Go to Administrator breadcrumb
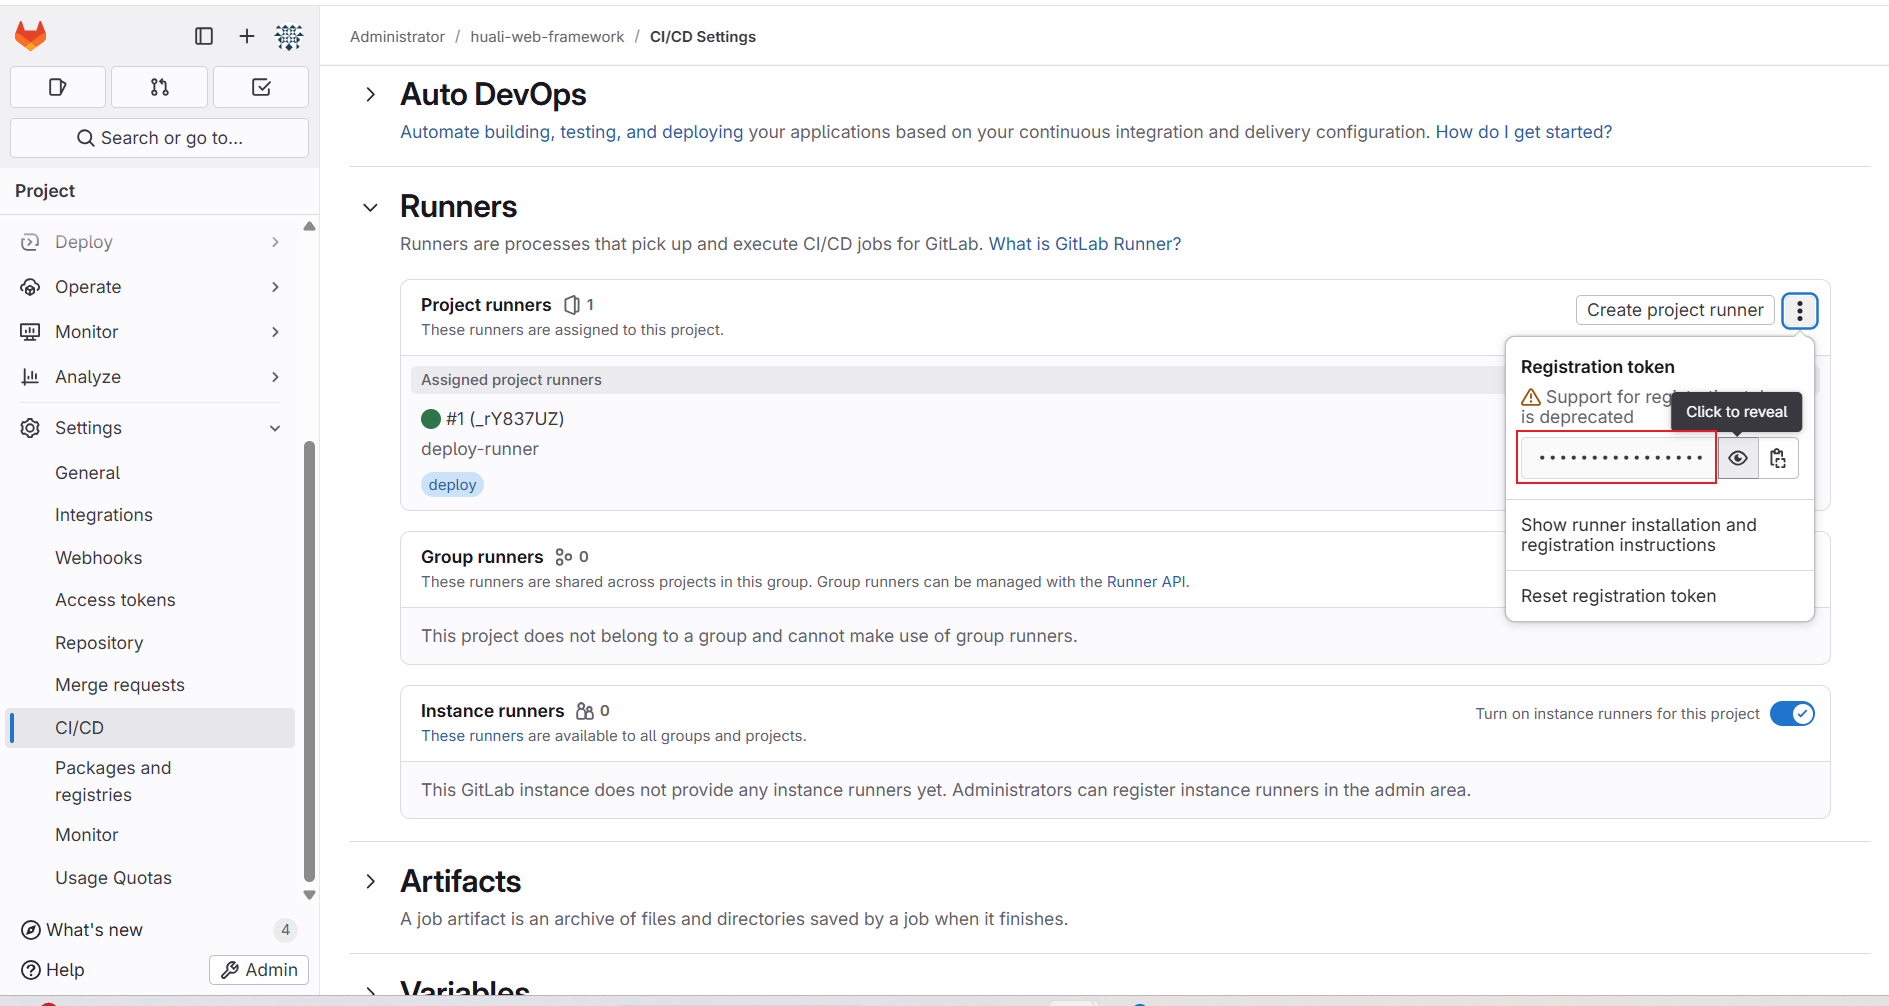 coord(397,37)
